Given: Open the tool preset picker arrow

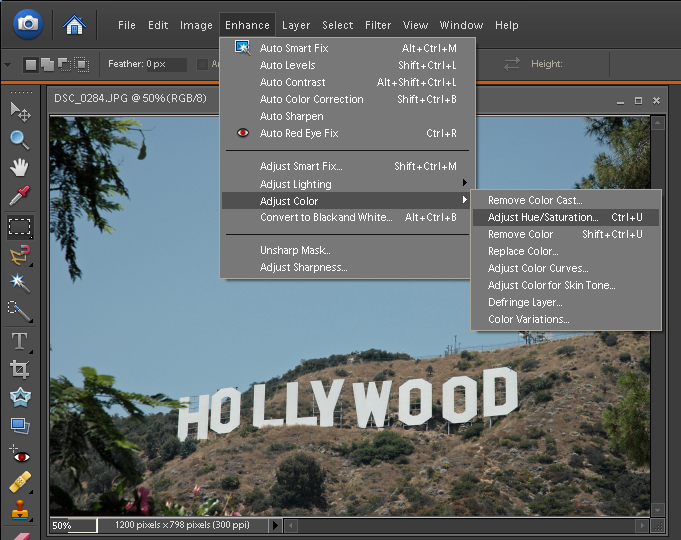Looking at the screenshot, I should (8, 65).
